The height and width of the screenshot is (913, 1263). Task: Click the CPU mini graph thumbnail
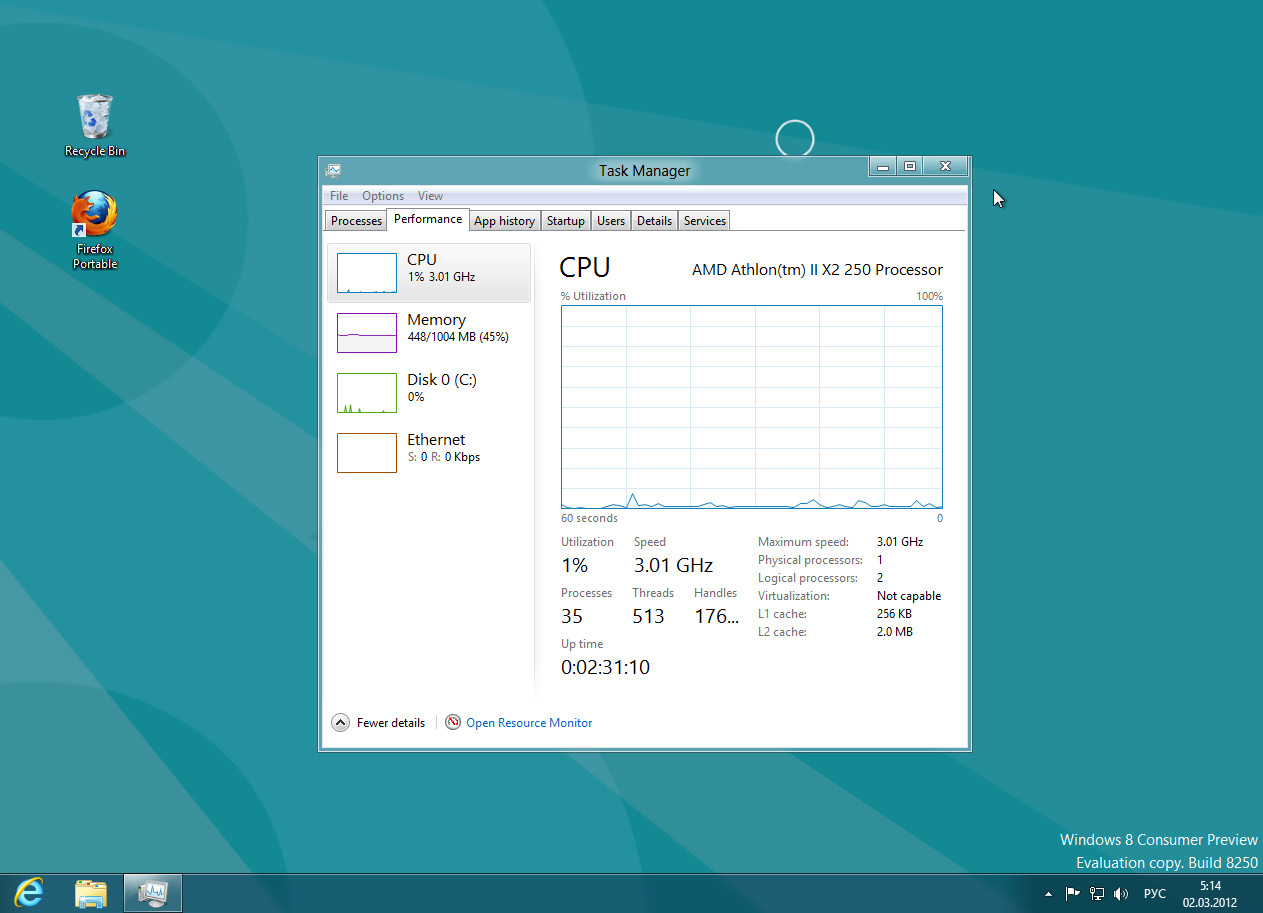(367, 273)
